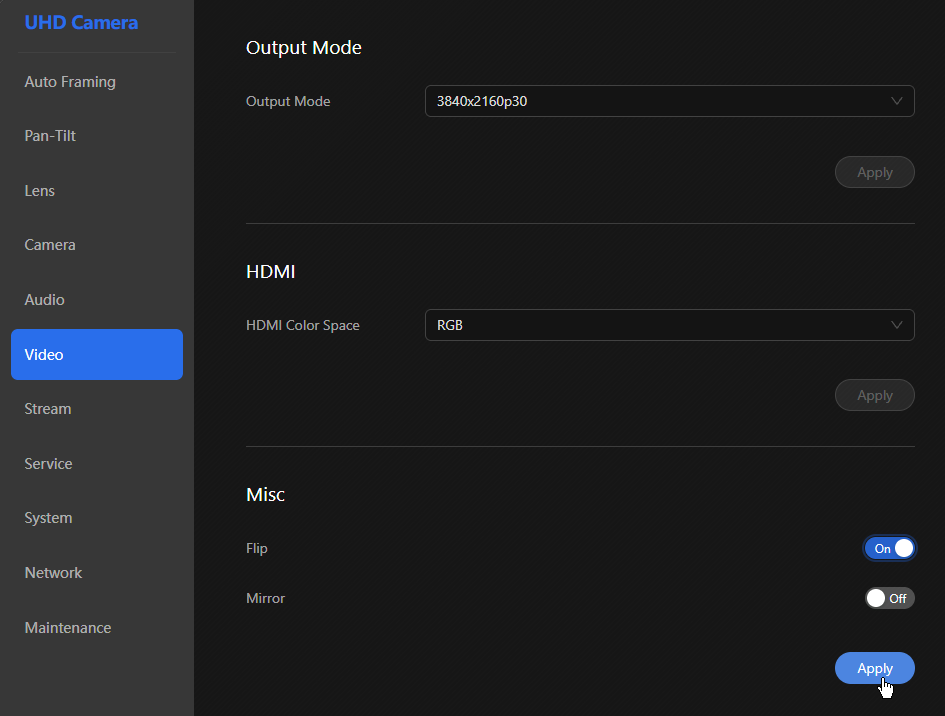
Task: Enable the Mirror switch
Action: click(890, 598)
